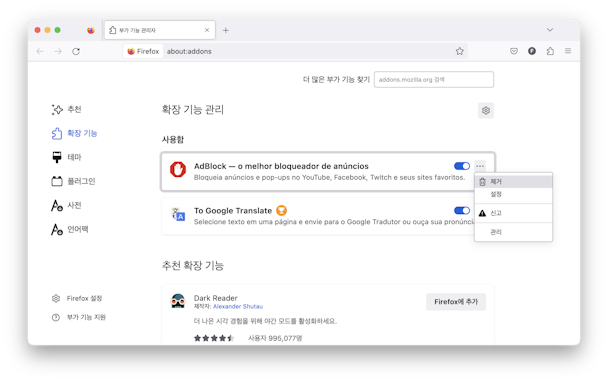Viewport: 608px width, 382px height.
Task: Open the 플러그인 sidebar section
Action: (x=73, y=181)
